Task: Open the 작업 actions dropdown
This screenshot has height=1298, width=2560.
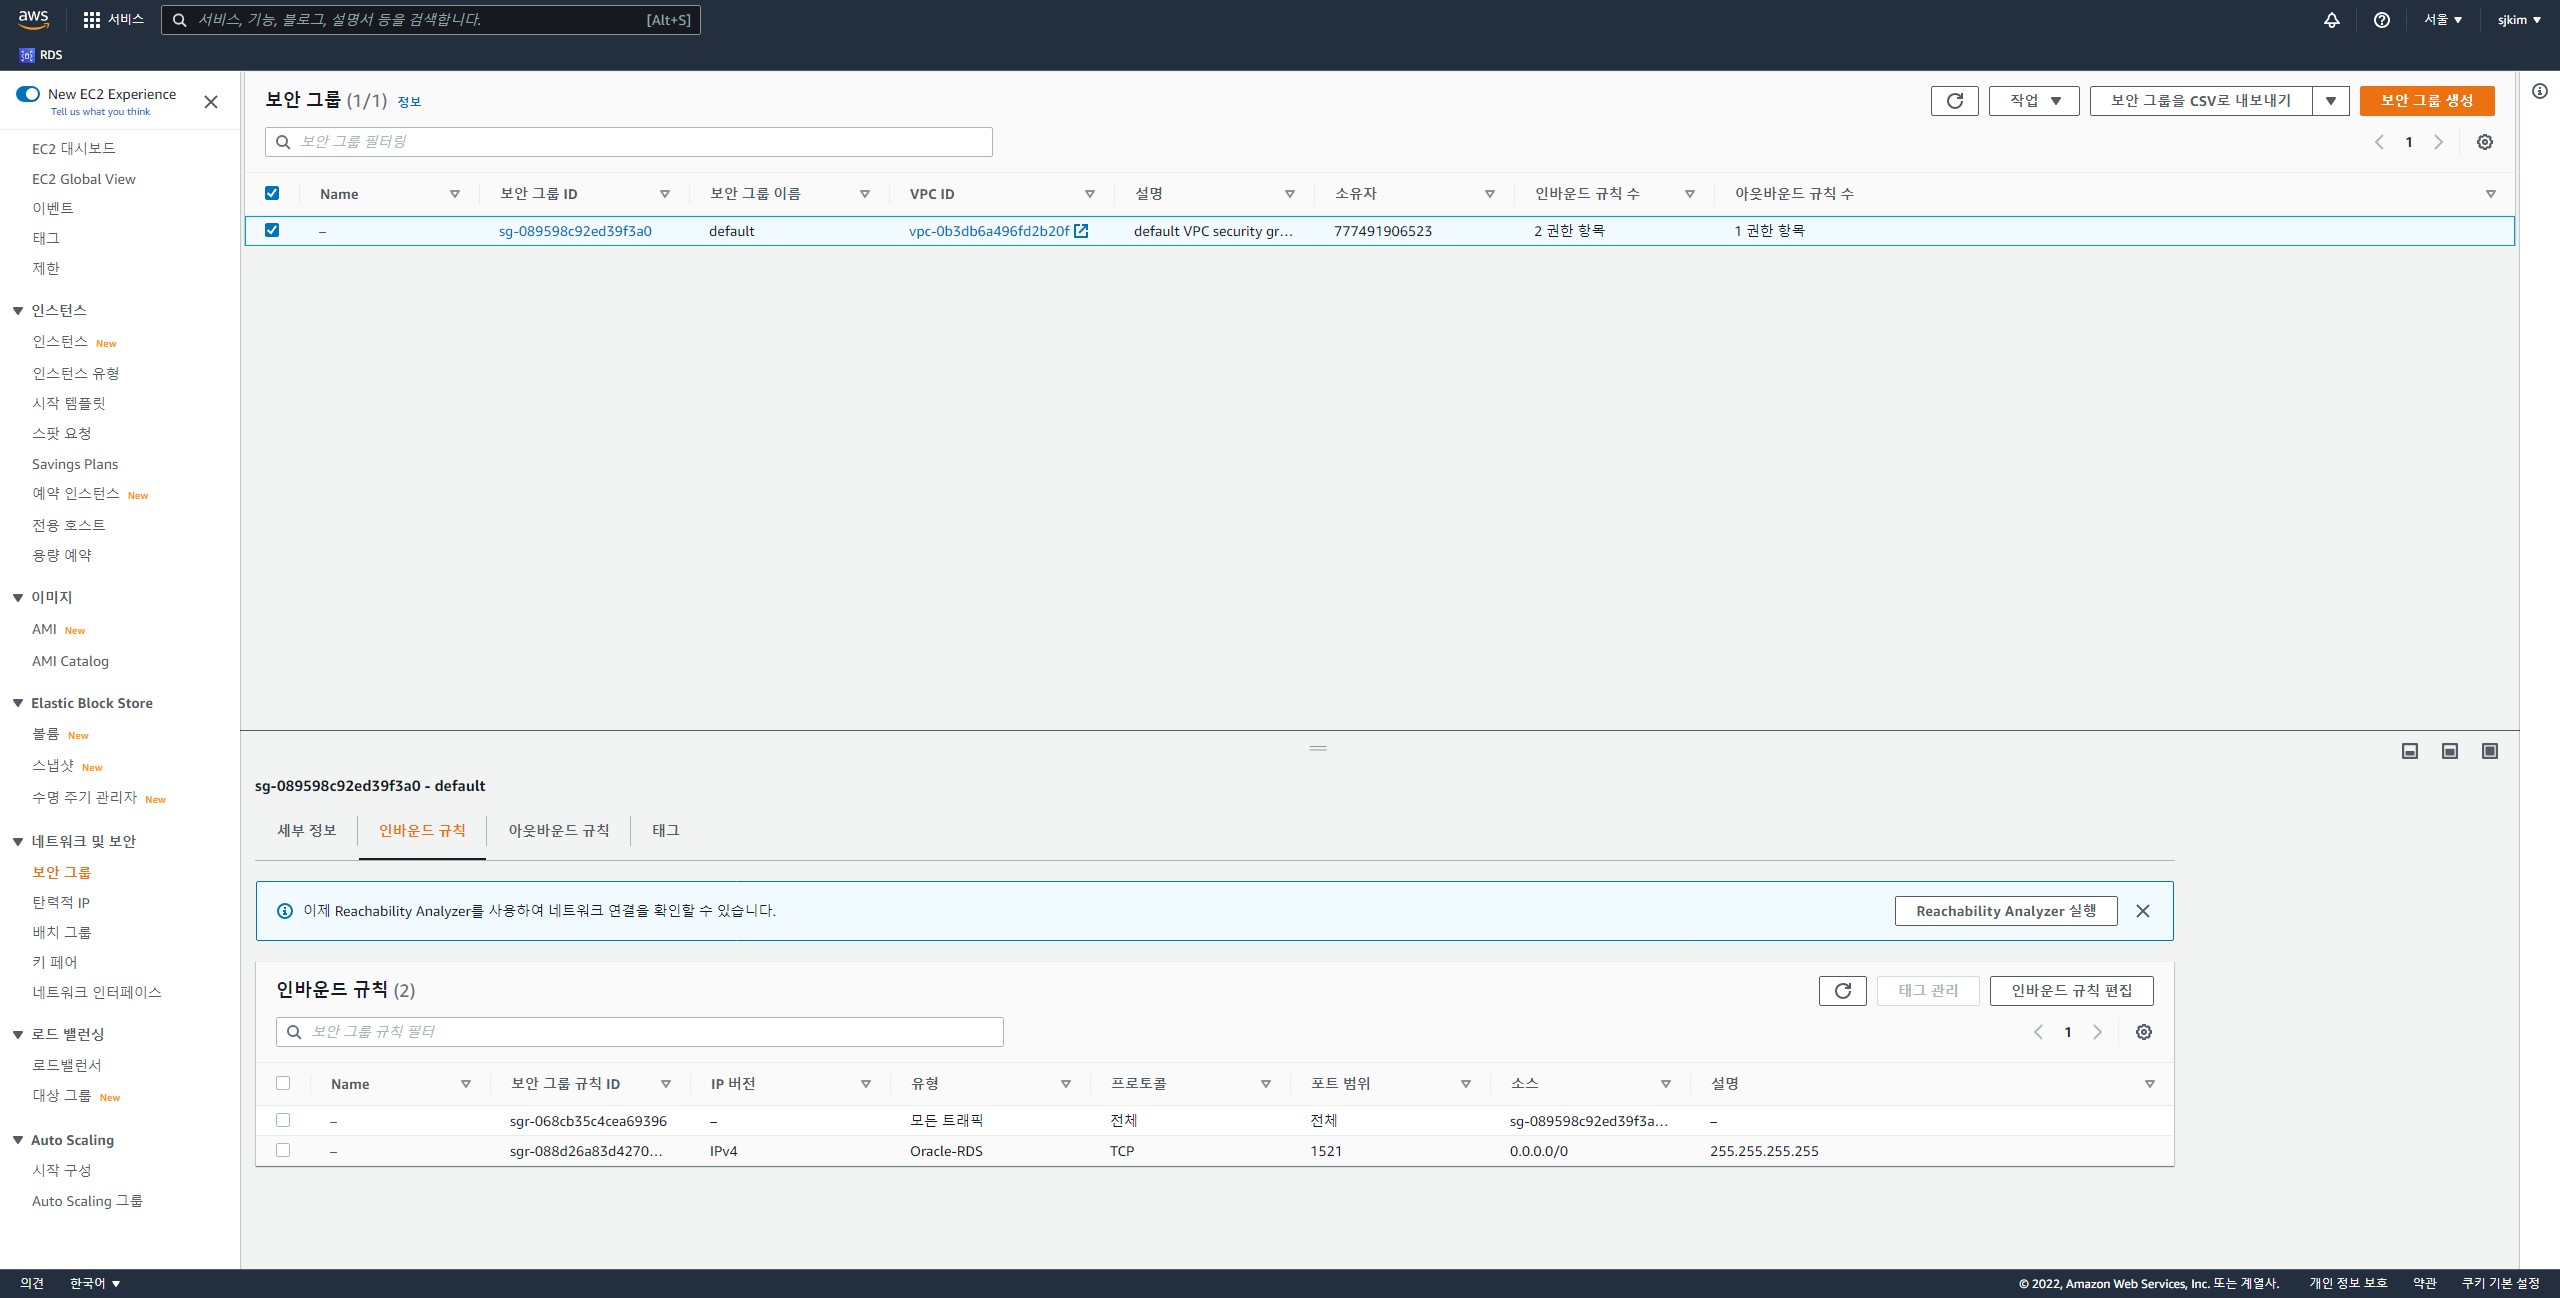Action: click(x=2033, y=101)
